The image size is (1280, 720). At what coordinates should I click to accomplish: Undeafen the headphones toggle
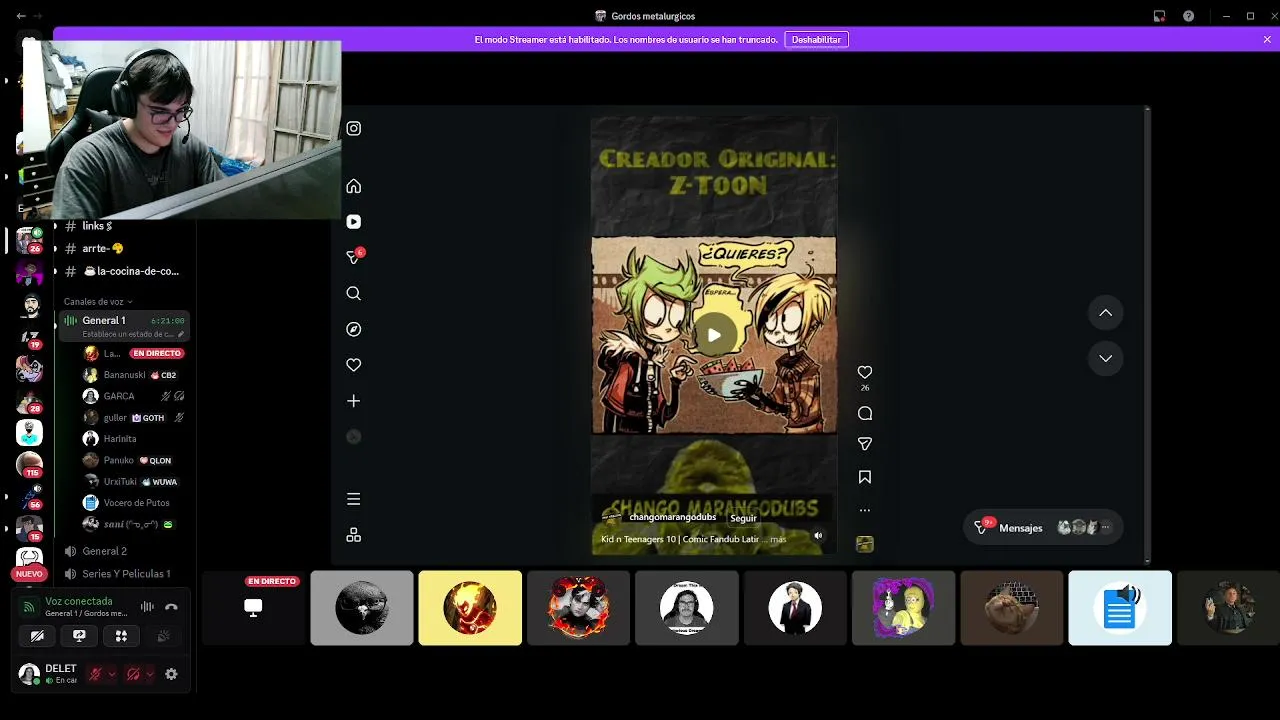pyautogui.click(x=133, y=674)
